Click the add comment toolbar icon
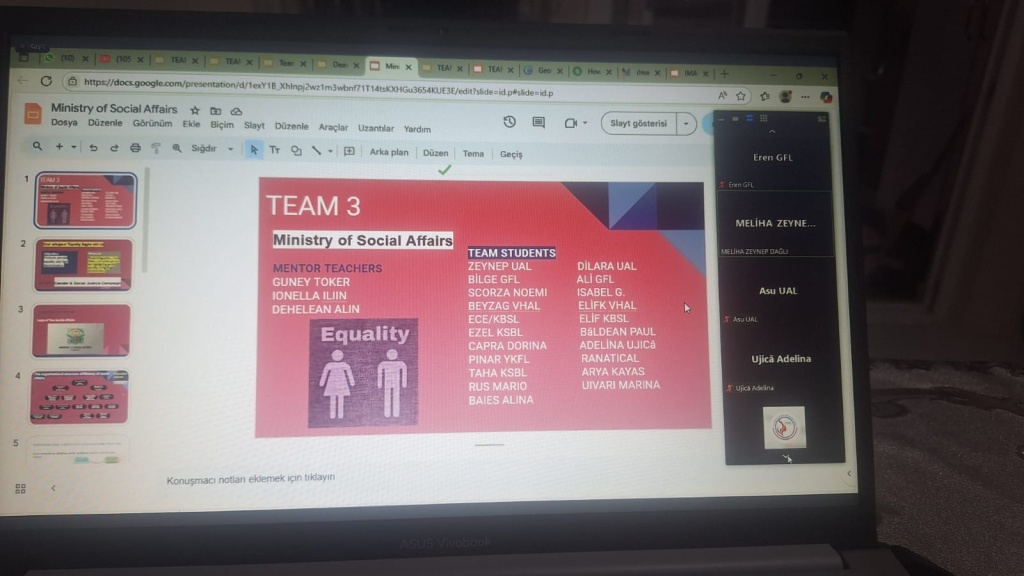 pos(349,152)
